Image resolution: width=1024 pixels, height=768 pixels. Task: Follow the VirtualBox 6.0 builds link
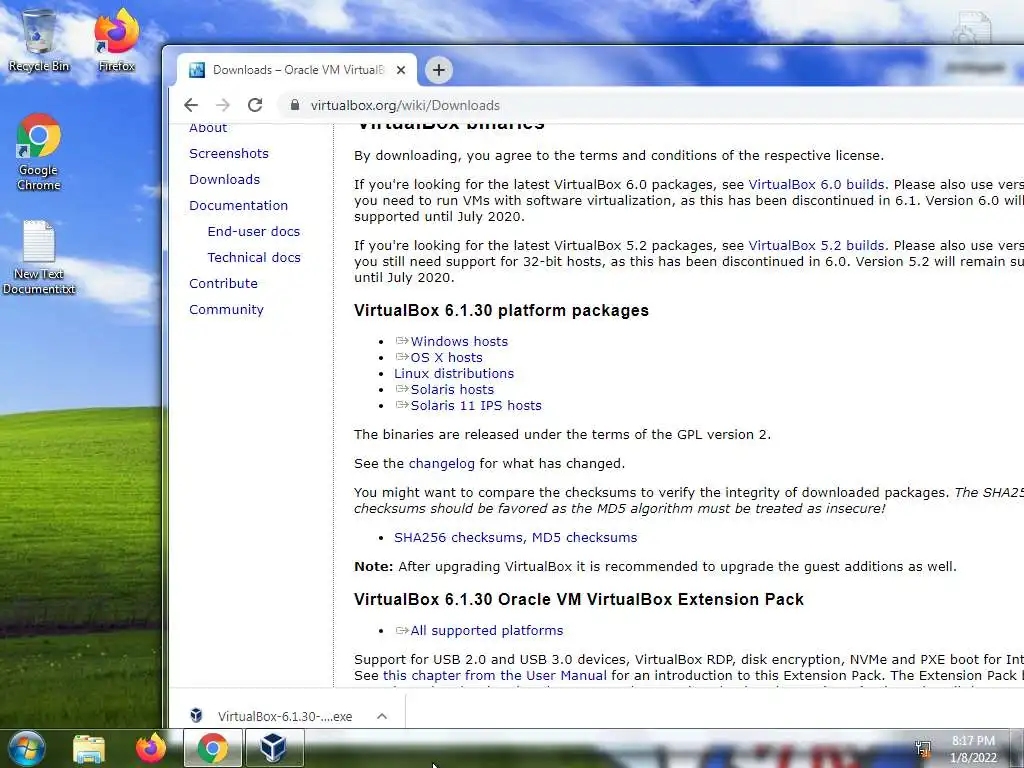[816, 185]
